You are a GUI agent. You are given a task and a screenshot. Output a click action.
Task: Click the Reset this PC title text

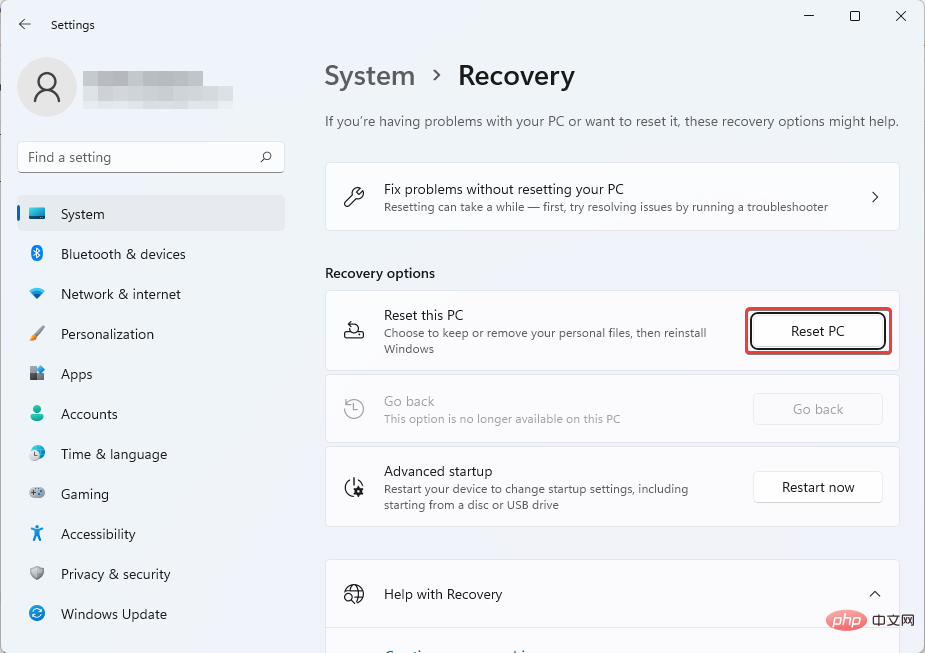coord(424,315)
